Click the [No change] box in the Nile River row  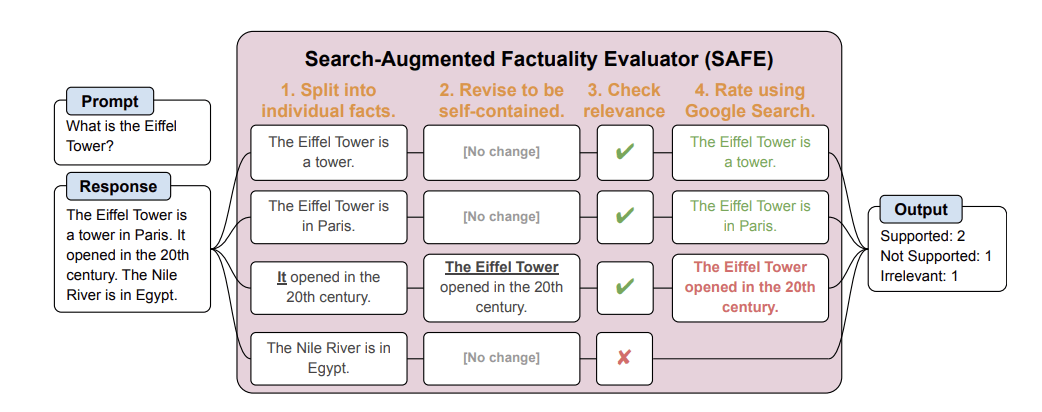(x=501, y=358)
